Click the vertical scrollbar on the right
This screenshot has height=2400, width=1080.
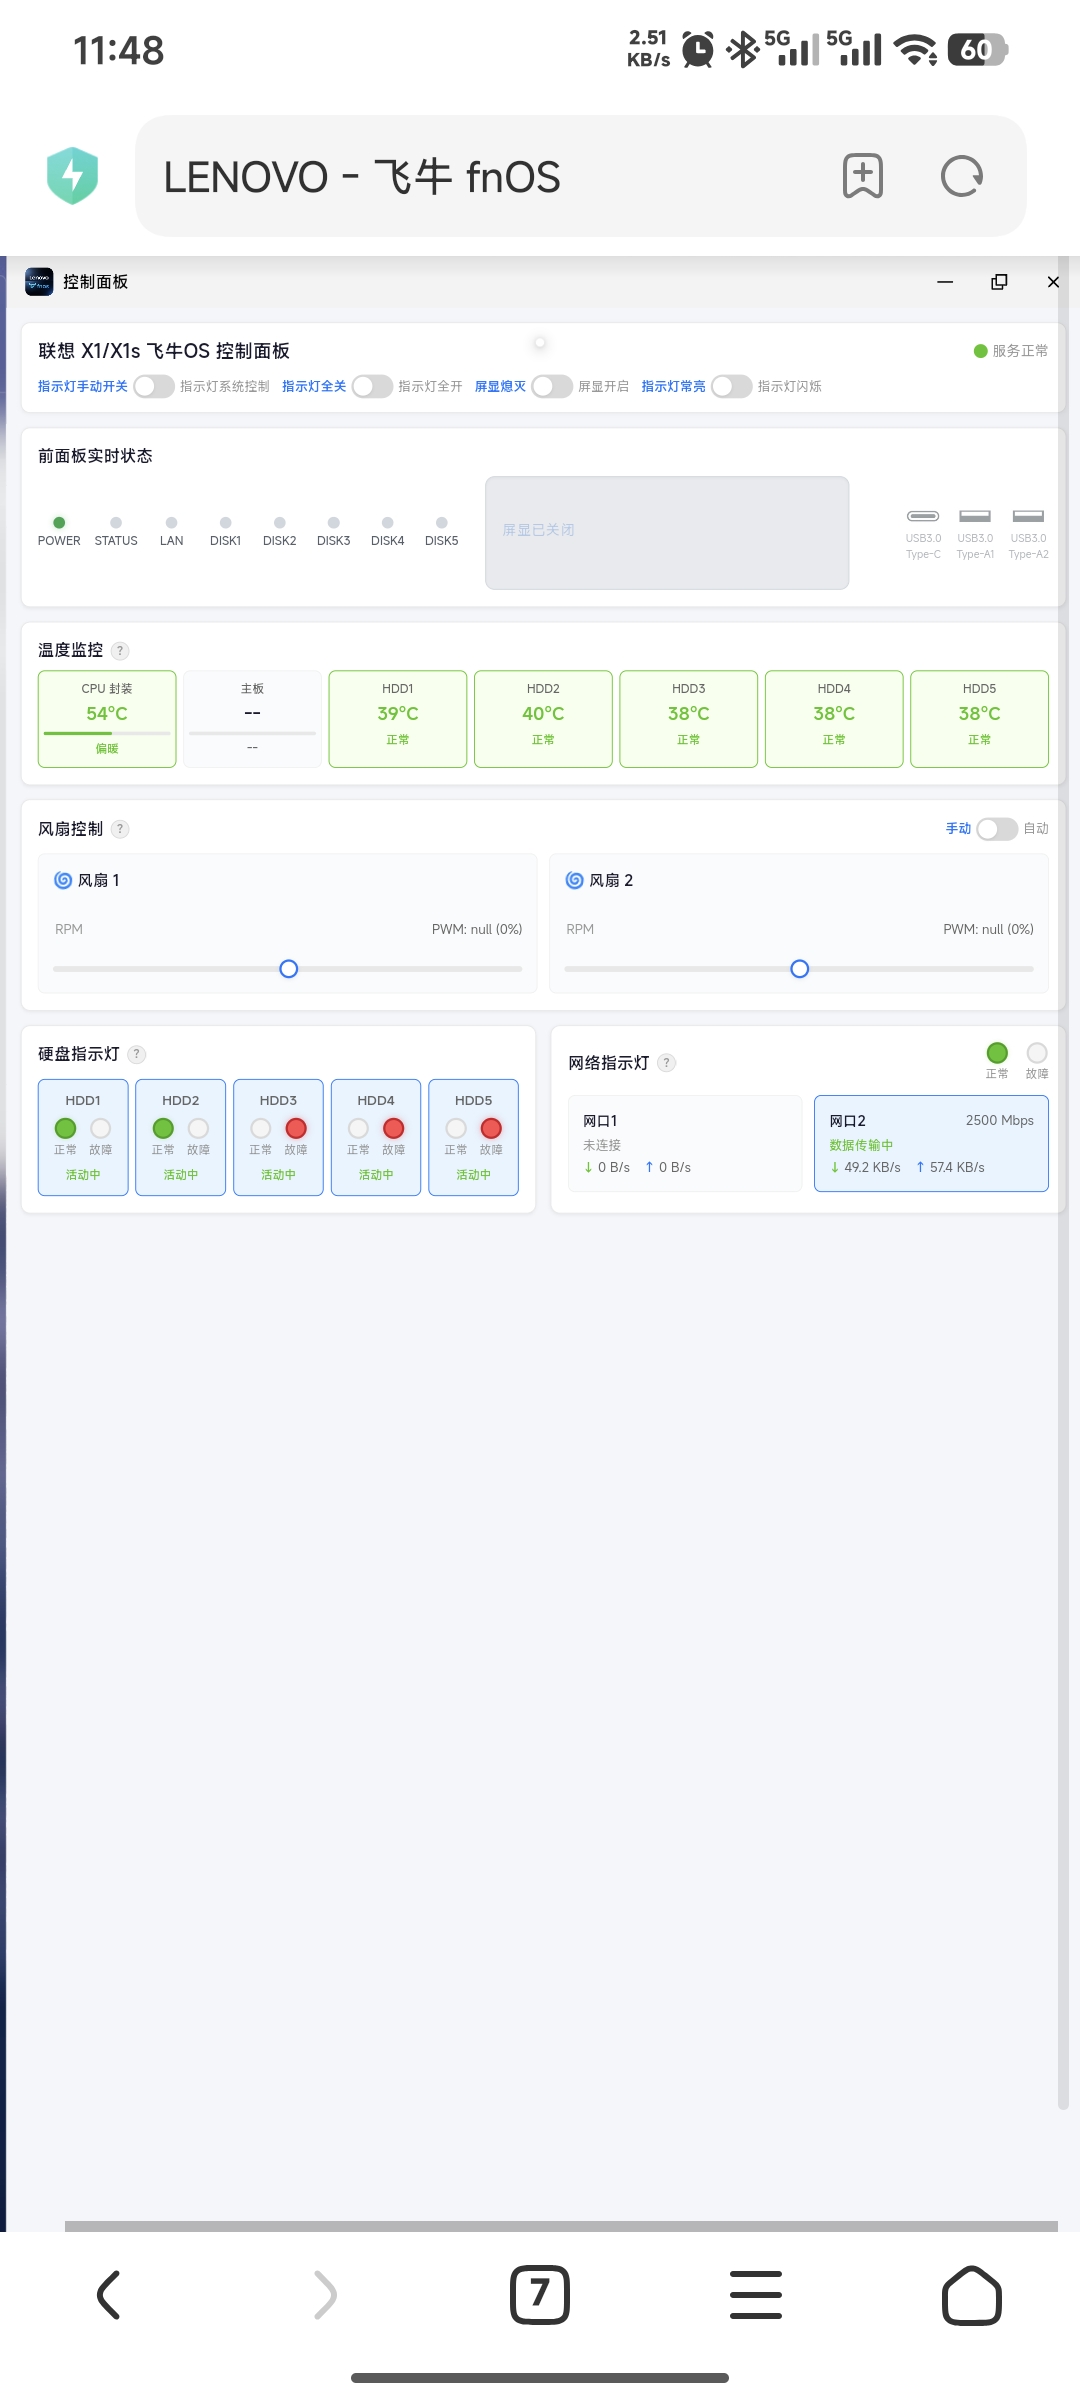(1063, 1184)
